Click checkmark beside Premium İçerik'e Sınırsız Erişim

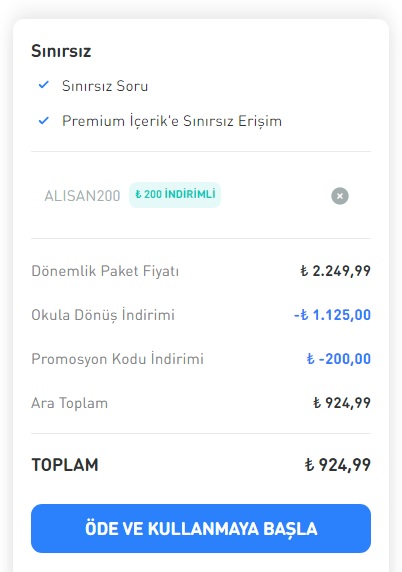pyautogui.click(x=44, y=120)
